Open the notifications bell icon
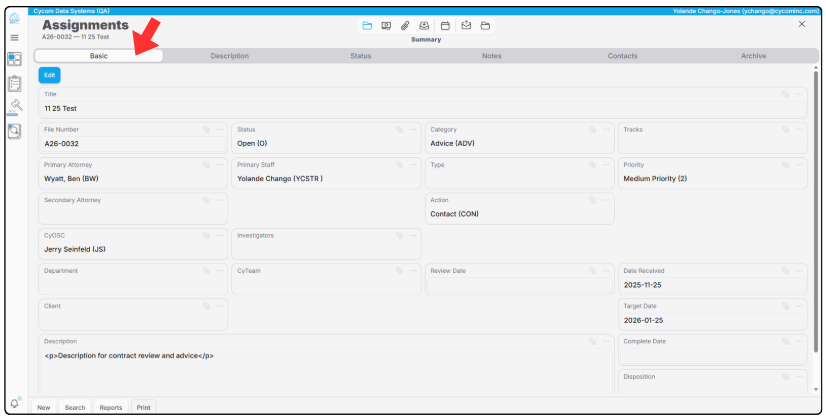826x418 pixels. 15,403
